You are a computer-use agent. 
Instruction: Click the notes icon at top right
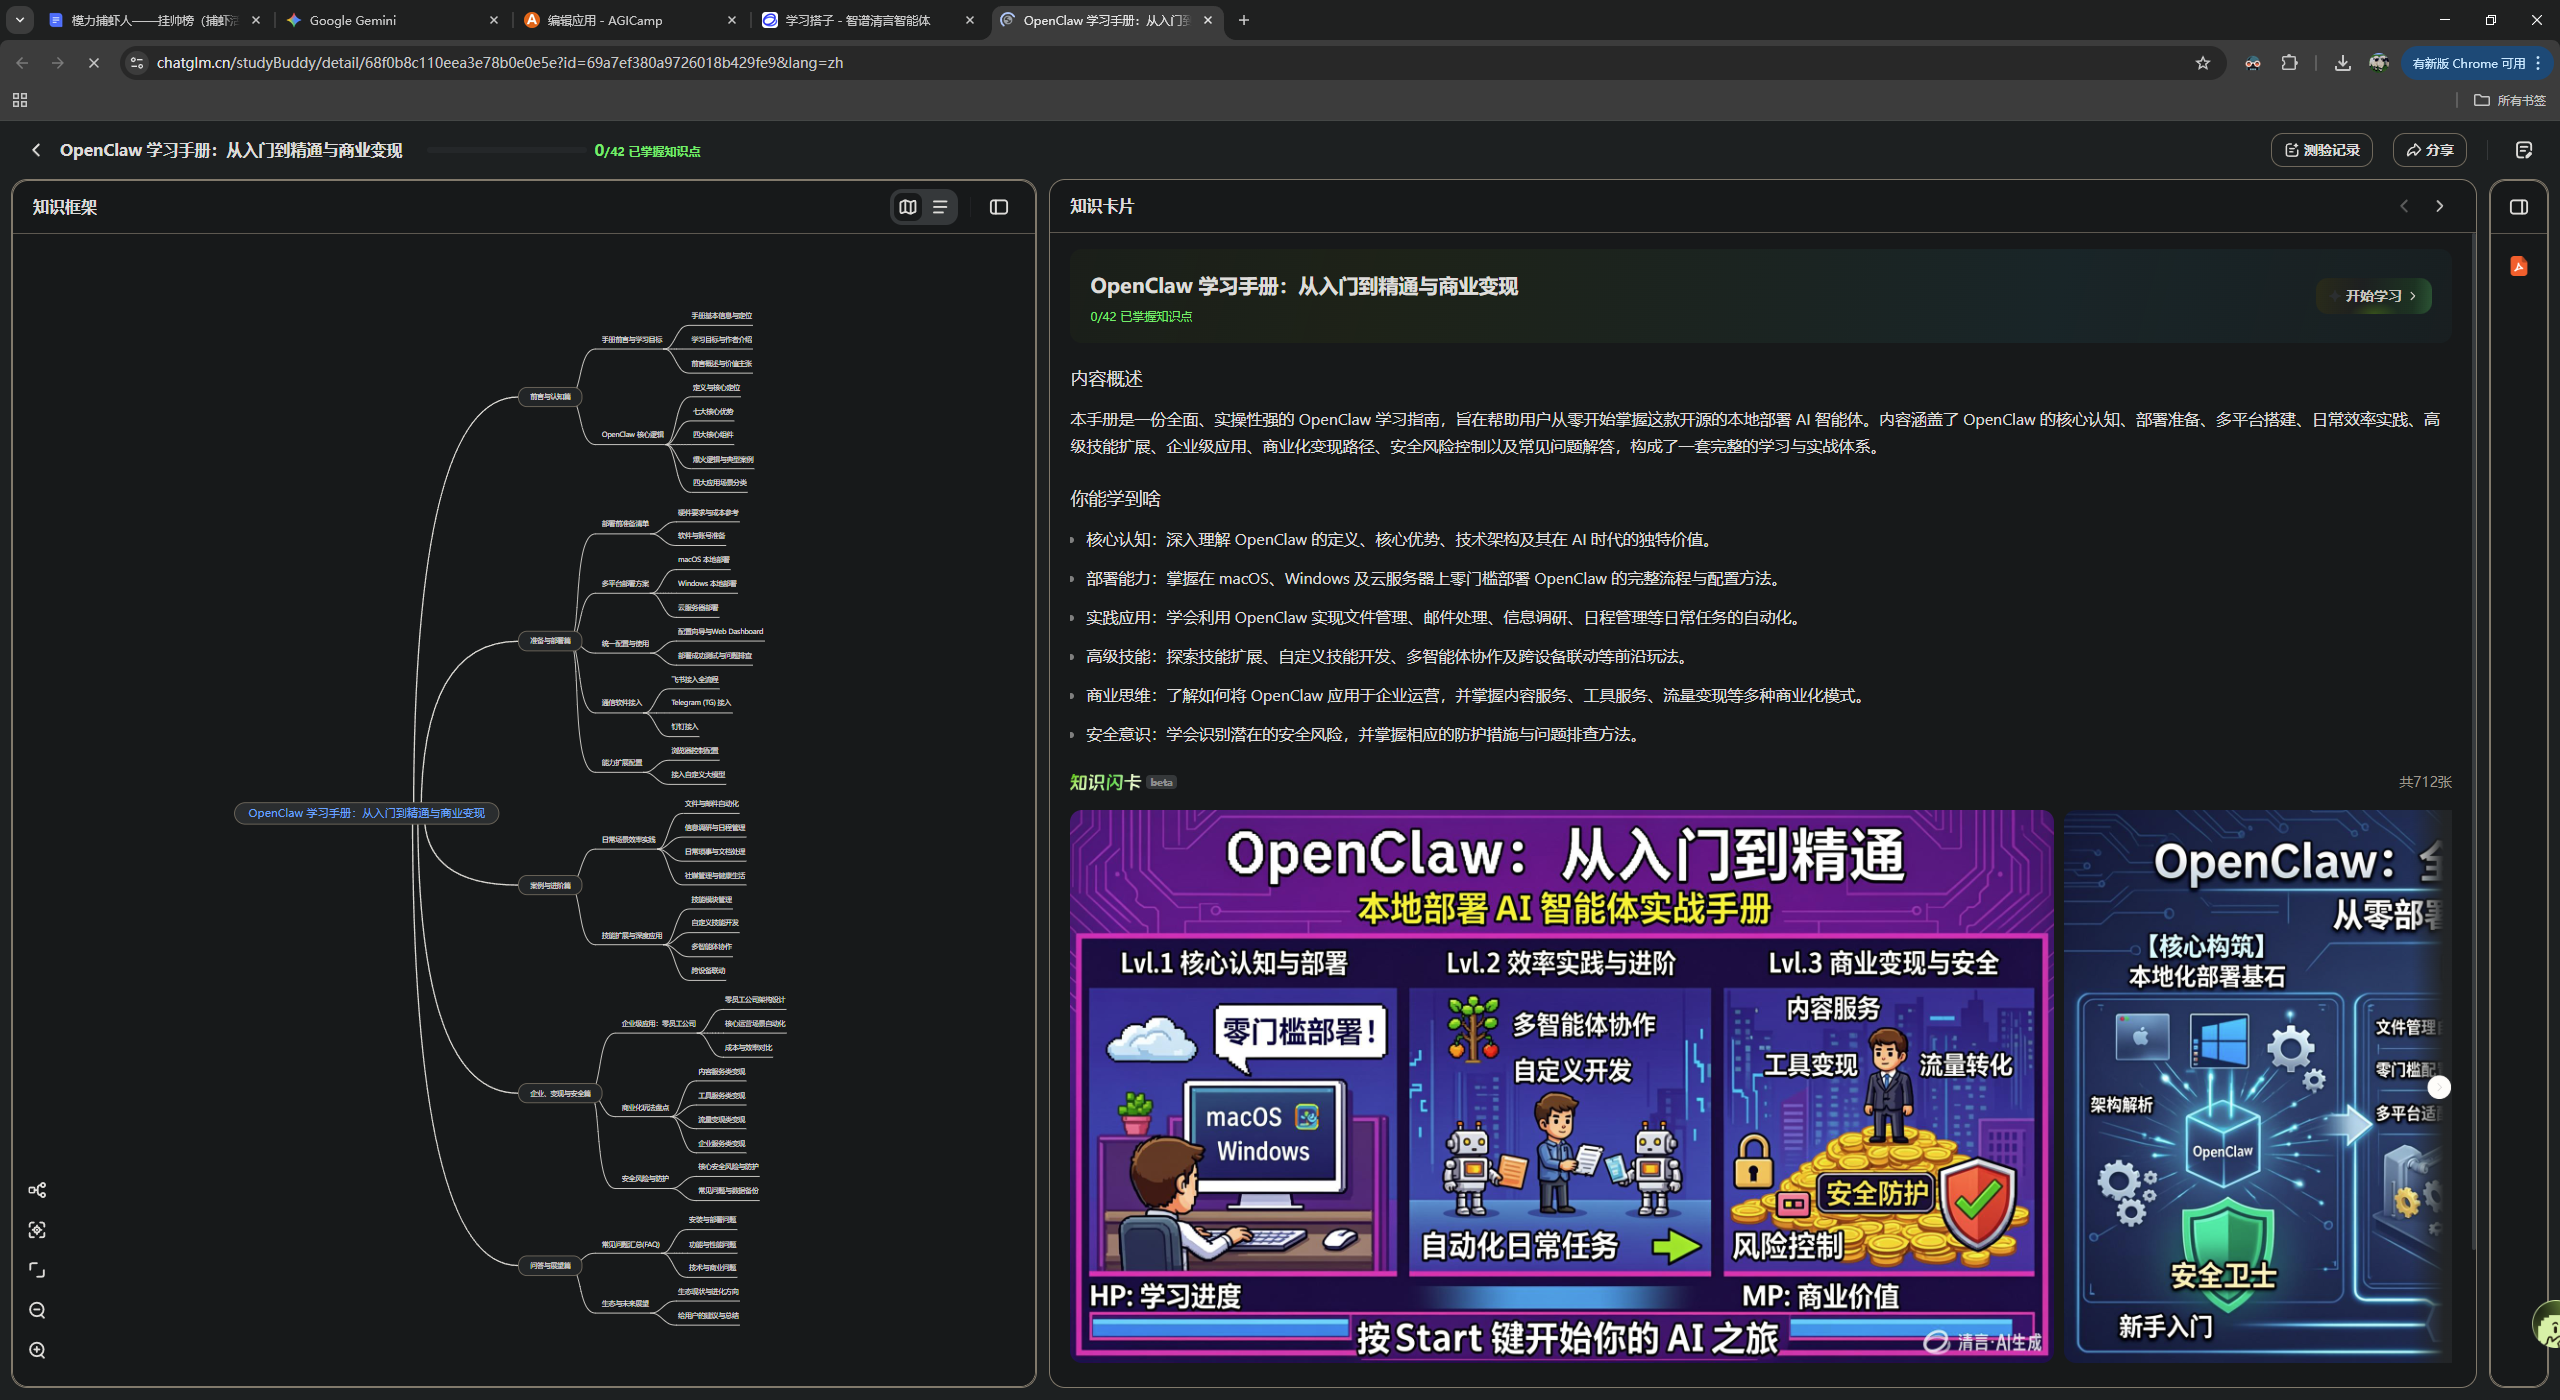tap(2524, 149)
